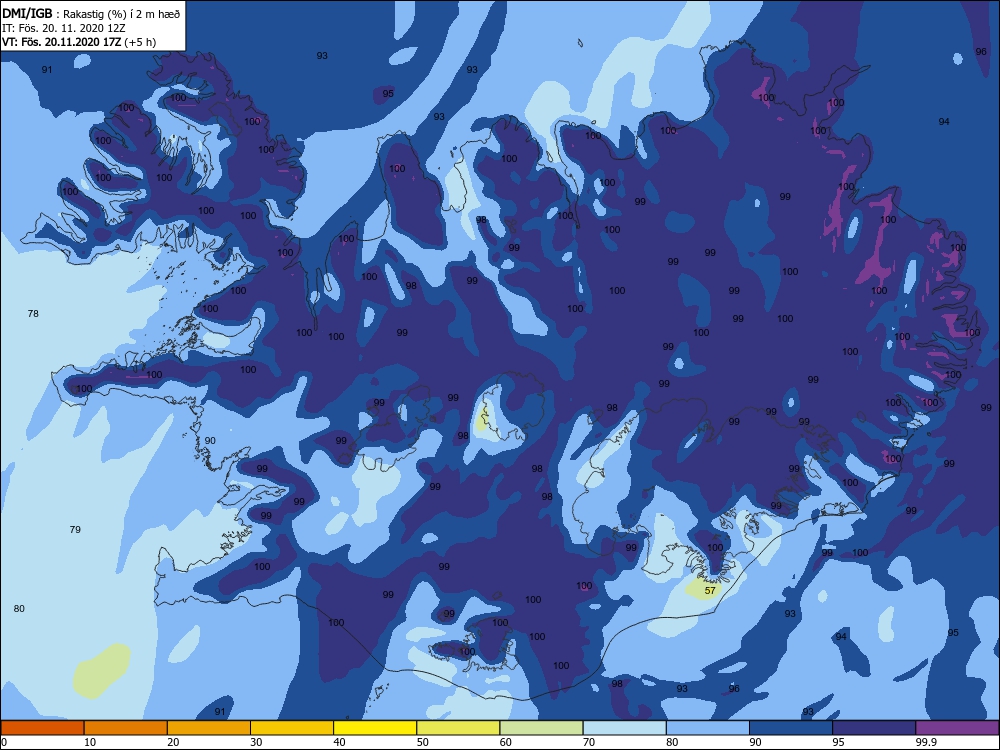The image size is (1000, 750).
Task: Click the 70–80 pale blue legend swatch
Action: click(x=625, y=728)
